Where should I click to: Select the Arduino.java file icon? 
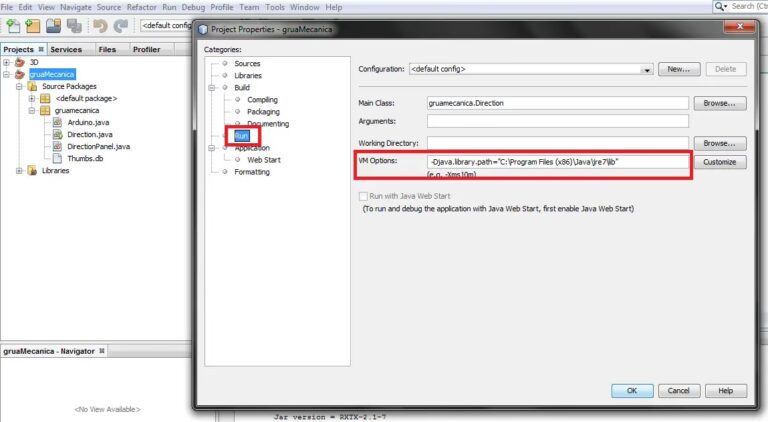click(57, 122)
